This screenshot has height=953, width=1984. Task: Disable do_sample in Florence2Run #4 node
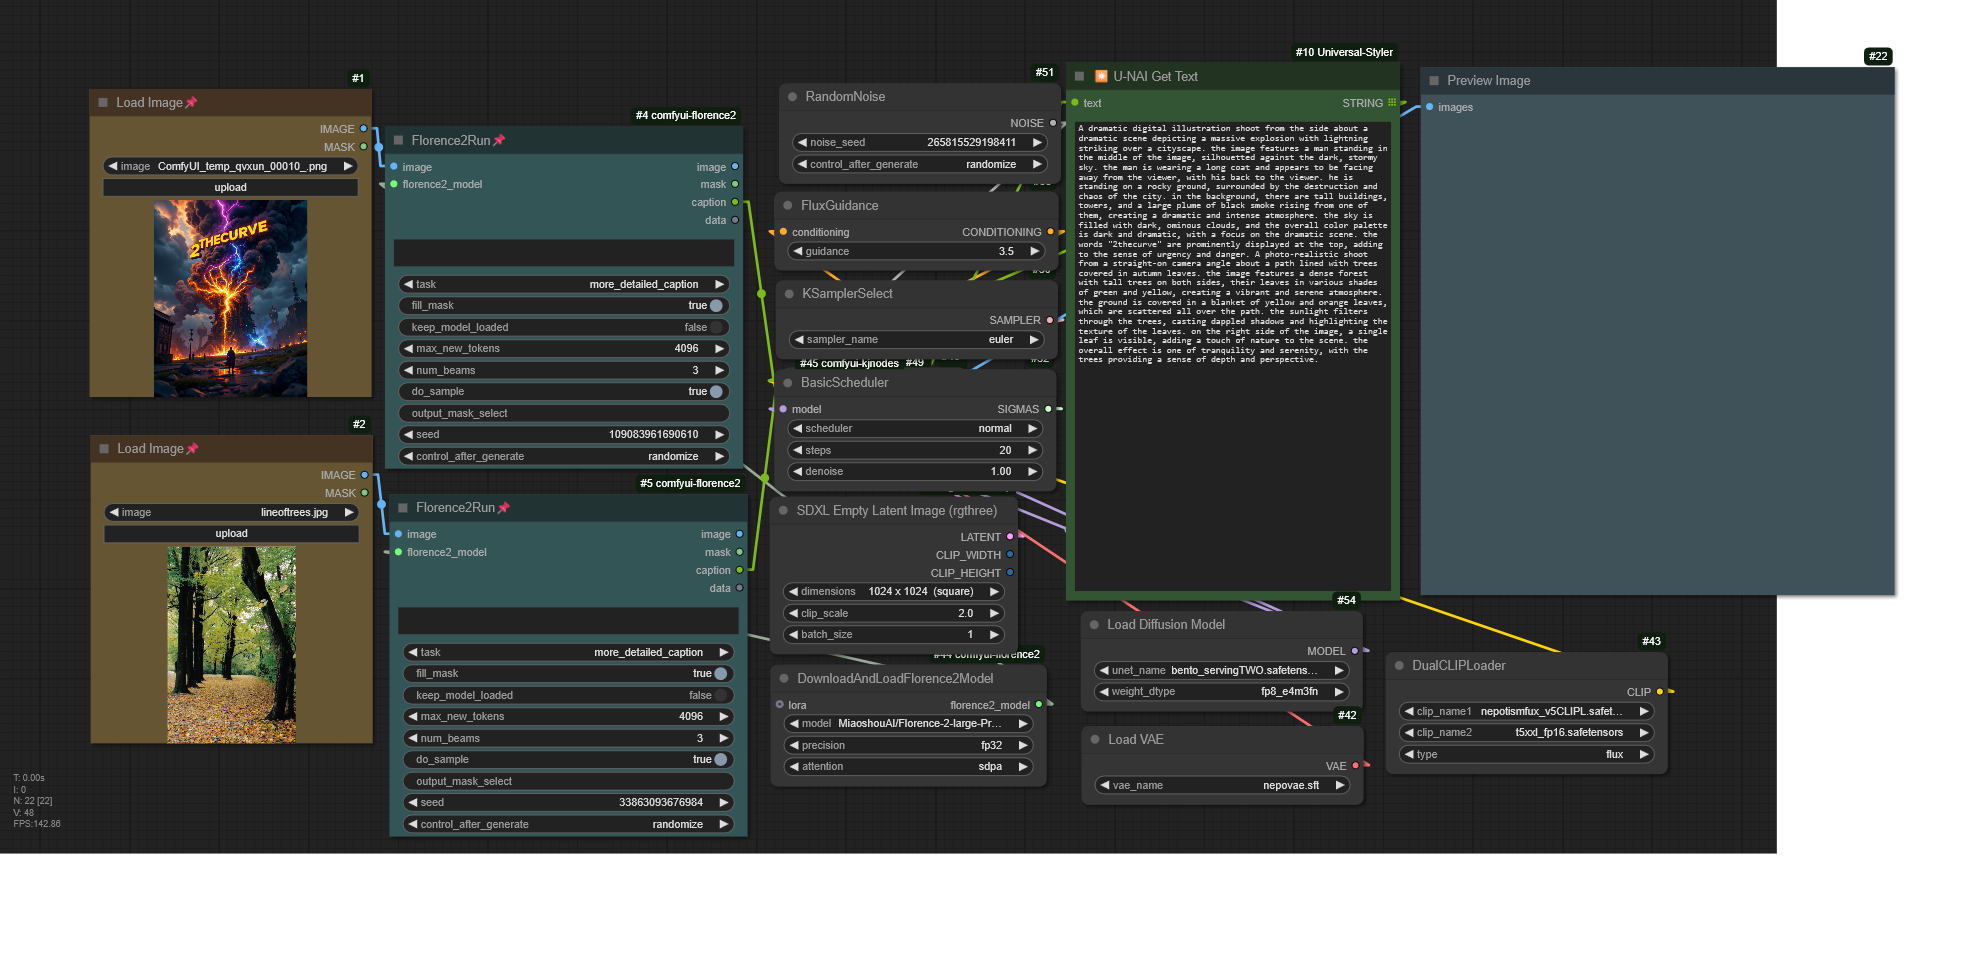(x=716, y=392)
